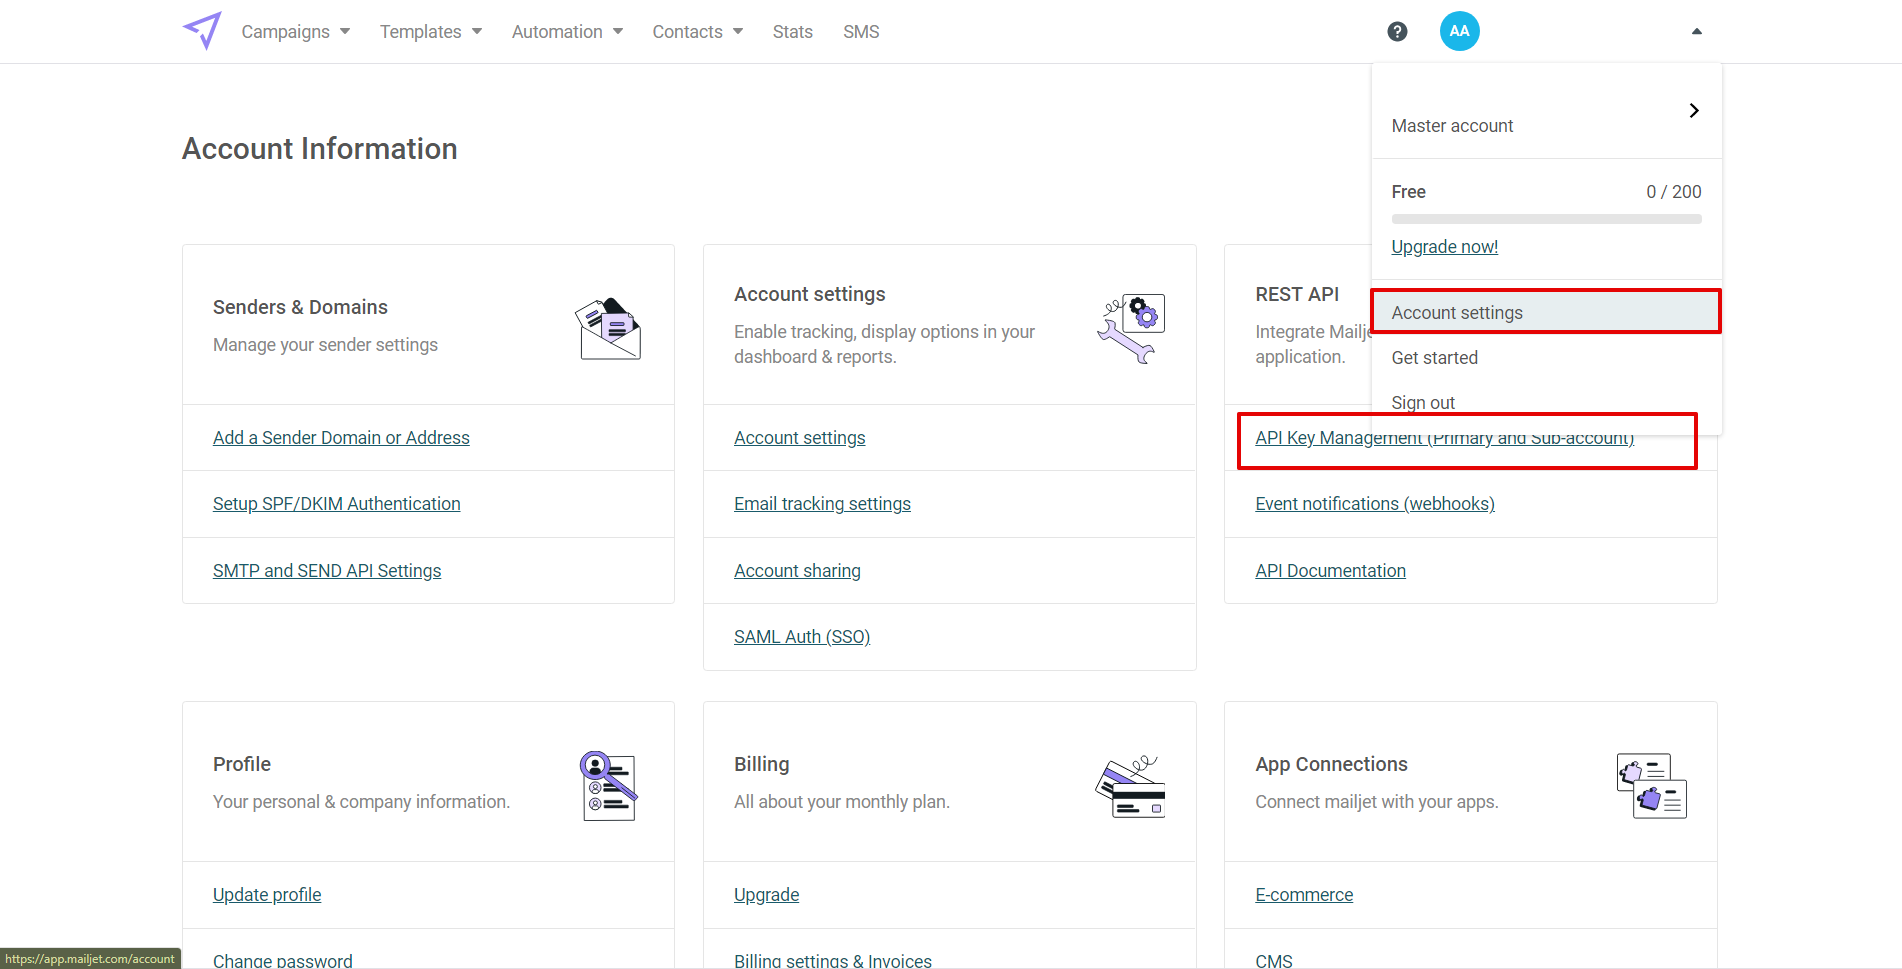This screenshot has width=1902, height=969.
Task: Click the 0 / 200 quota text
Action: tap(1673, 192)
